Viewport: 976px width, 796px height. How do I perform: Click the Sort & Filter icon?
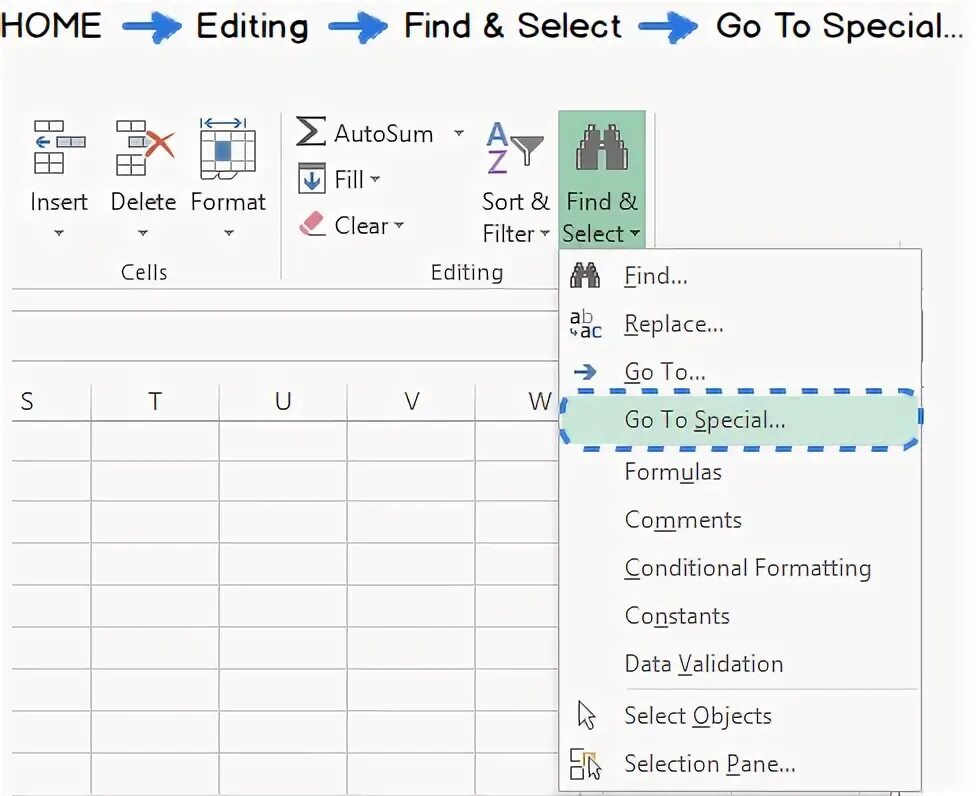pos(514,147)
